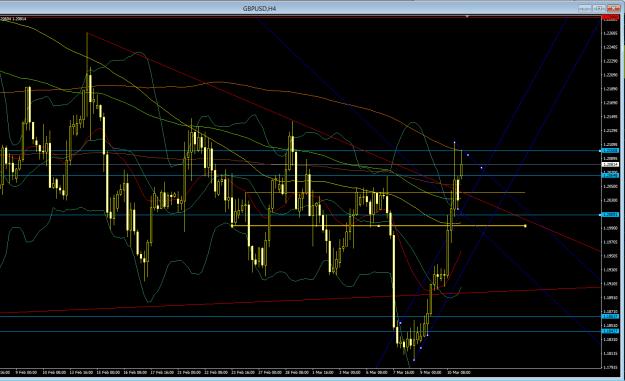Select left endpoint of thick yellow horizontal line
This screenshot has width=625, height=381.
pos(232,226)
